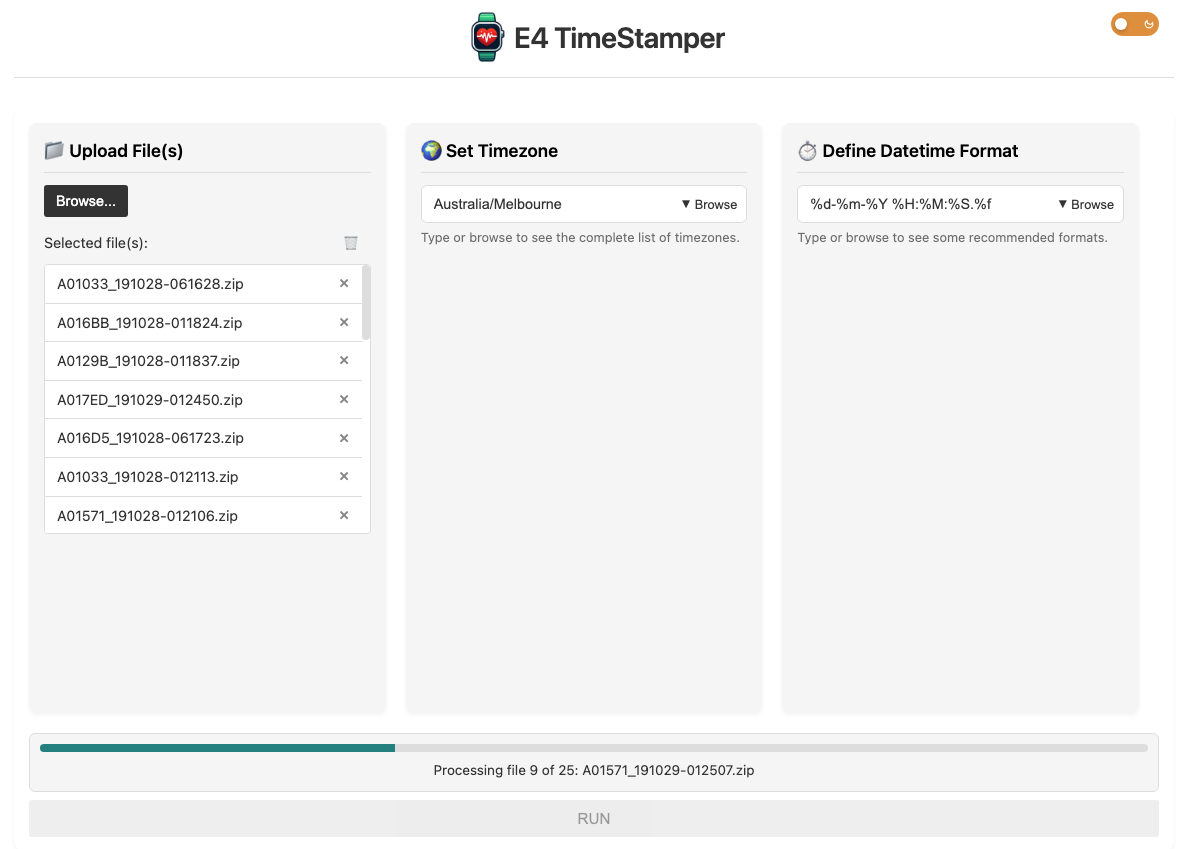Click the Define Datetime Format heading

pyautogui.click(x=920, y=151)
